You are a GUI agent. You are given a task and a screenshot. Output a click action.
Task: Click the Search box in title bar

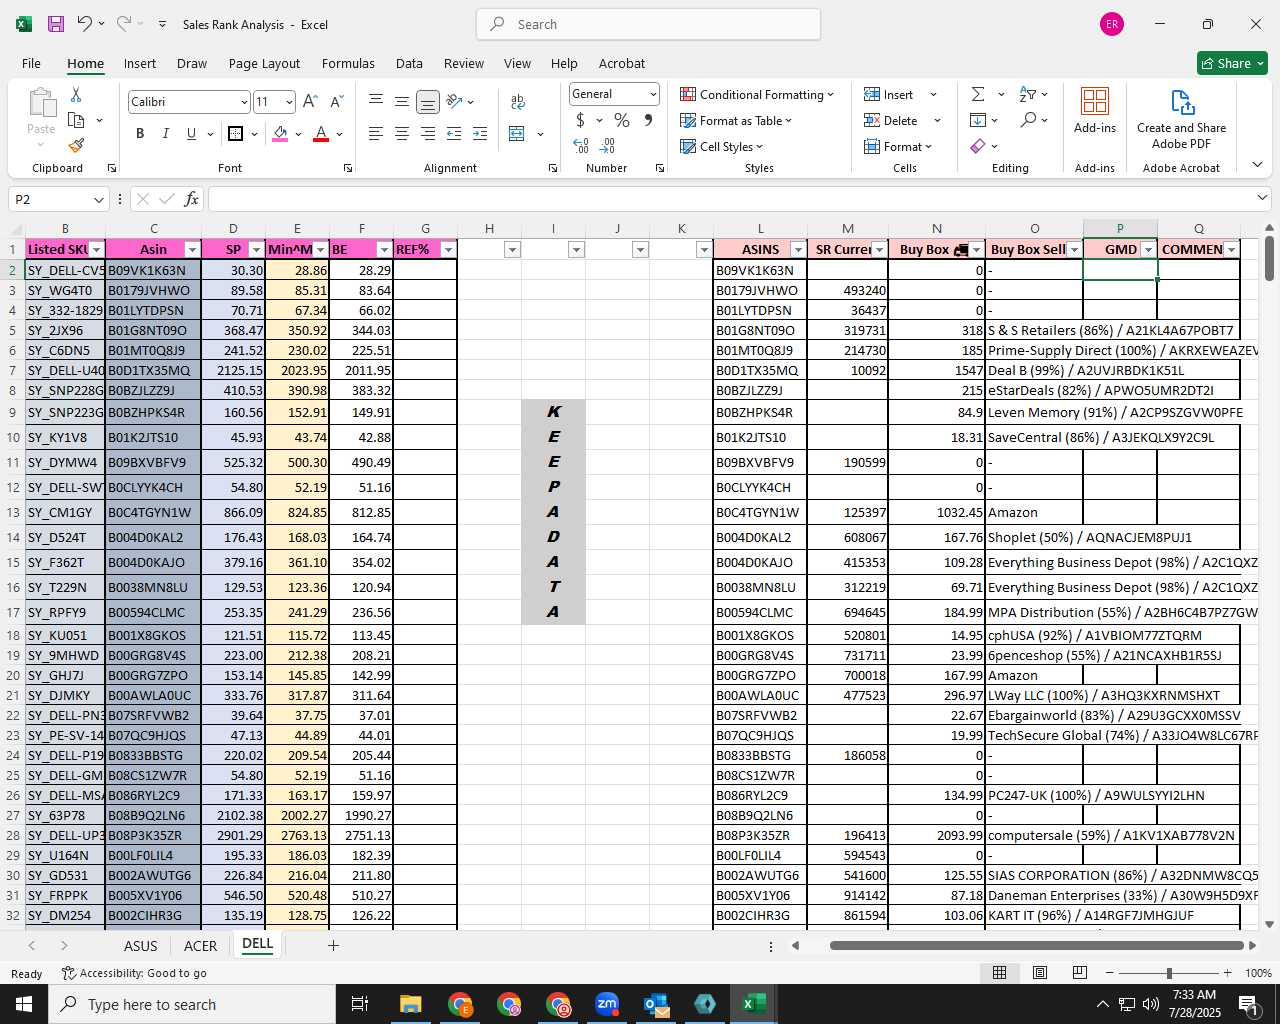point(648,24)
